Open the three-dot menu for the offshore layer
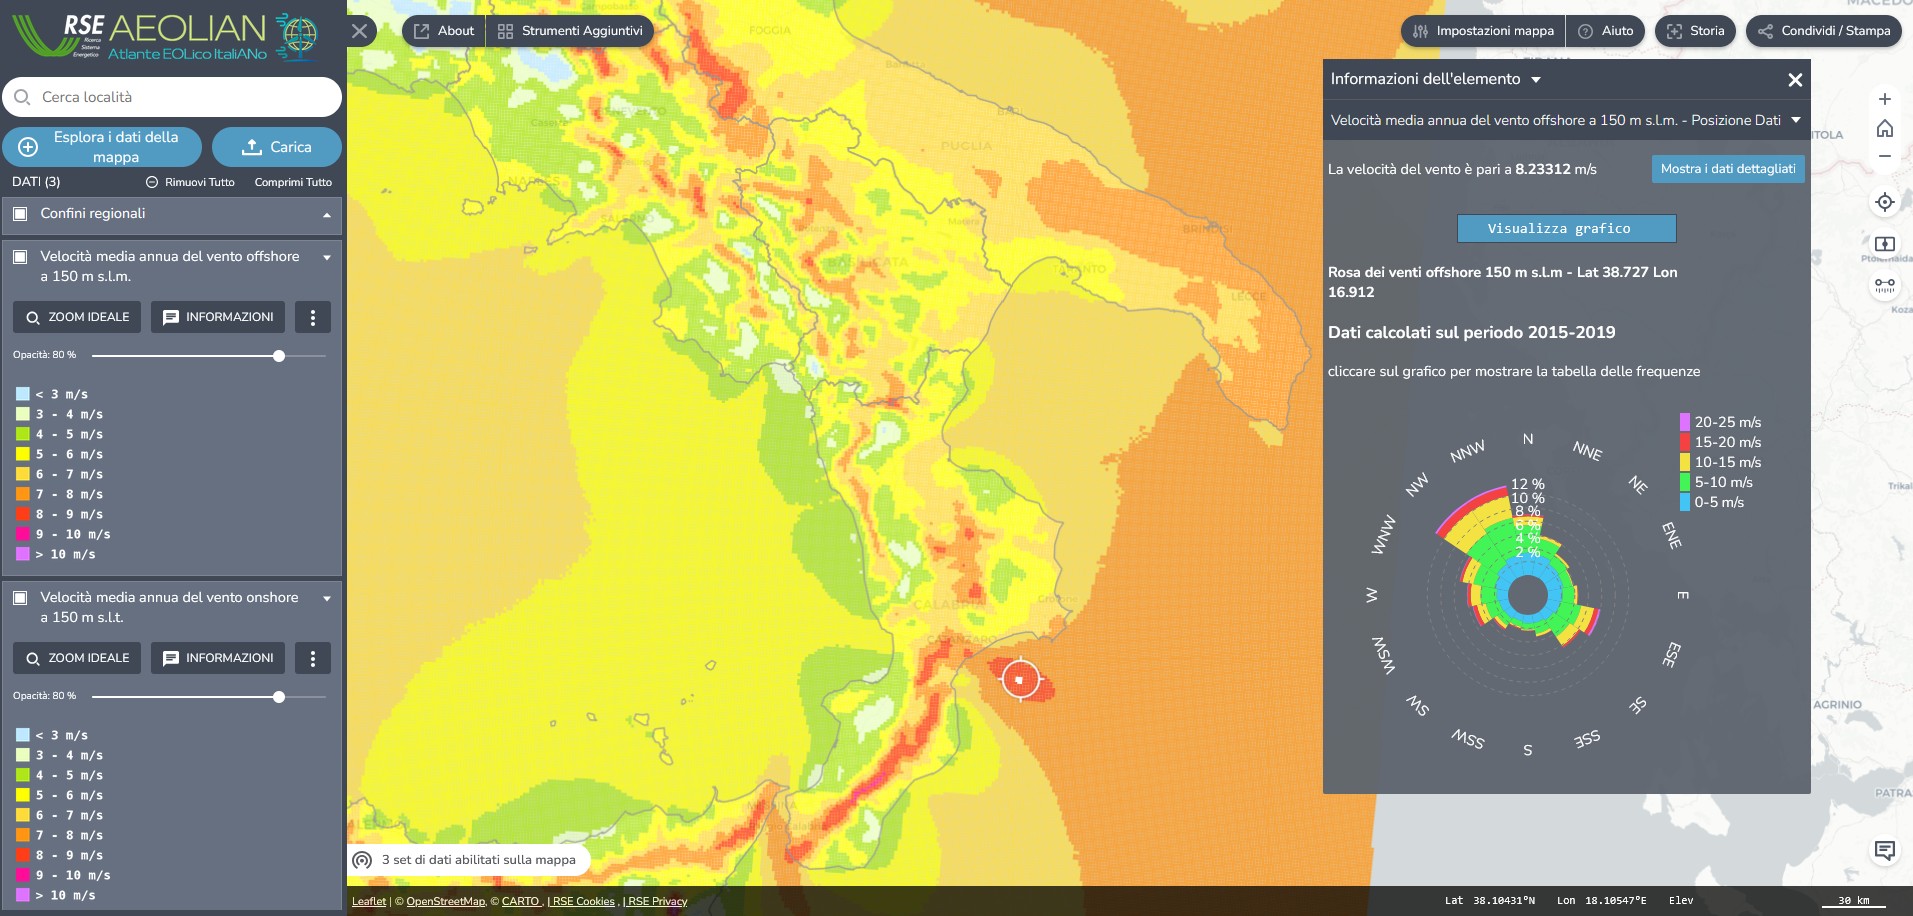Viewport: 1913px width, 916px height. tap(313, 317)
